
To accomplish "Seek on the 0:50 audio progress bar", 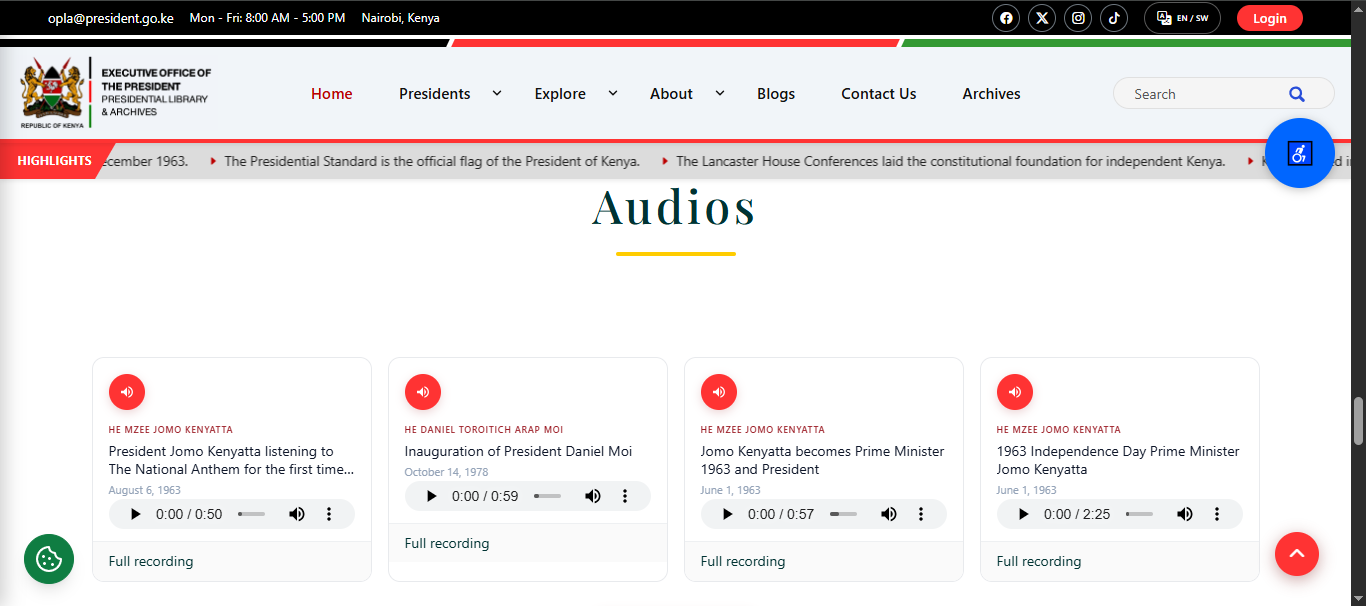I will 252,514.
